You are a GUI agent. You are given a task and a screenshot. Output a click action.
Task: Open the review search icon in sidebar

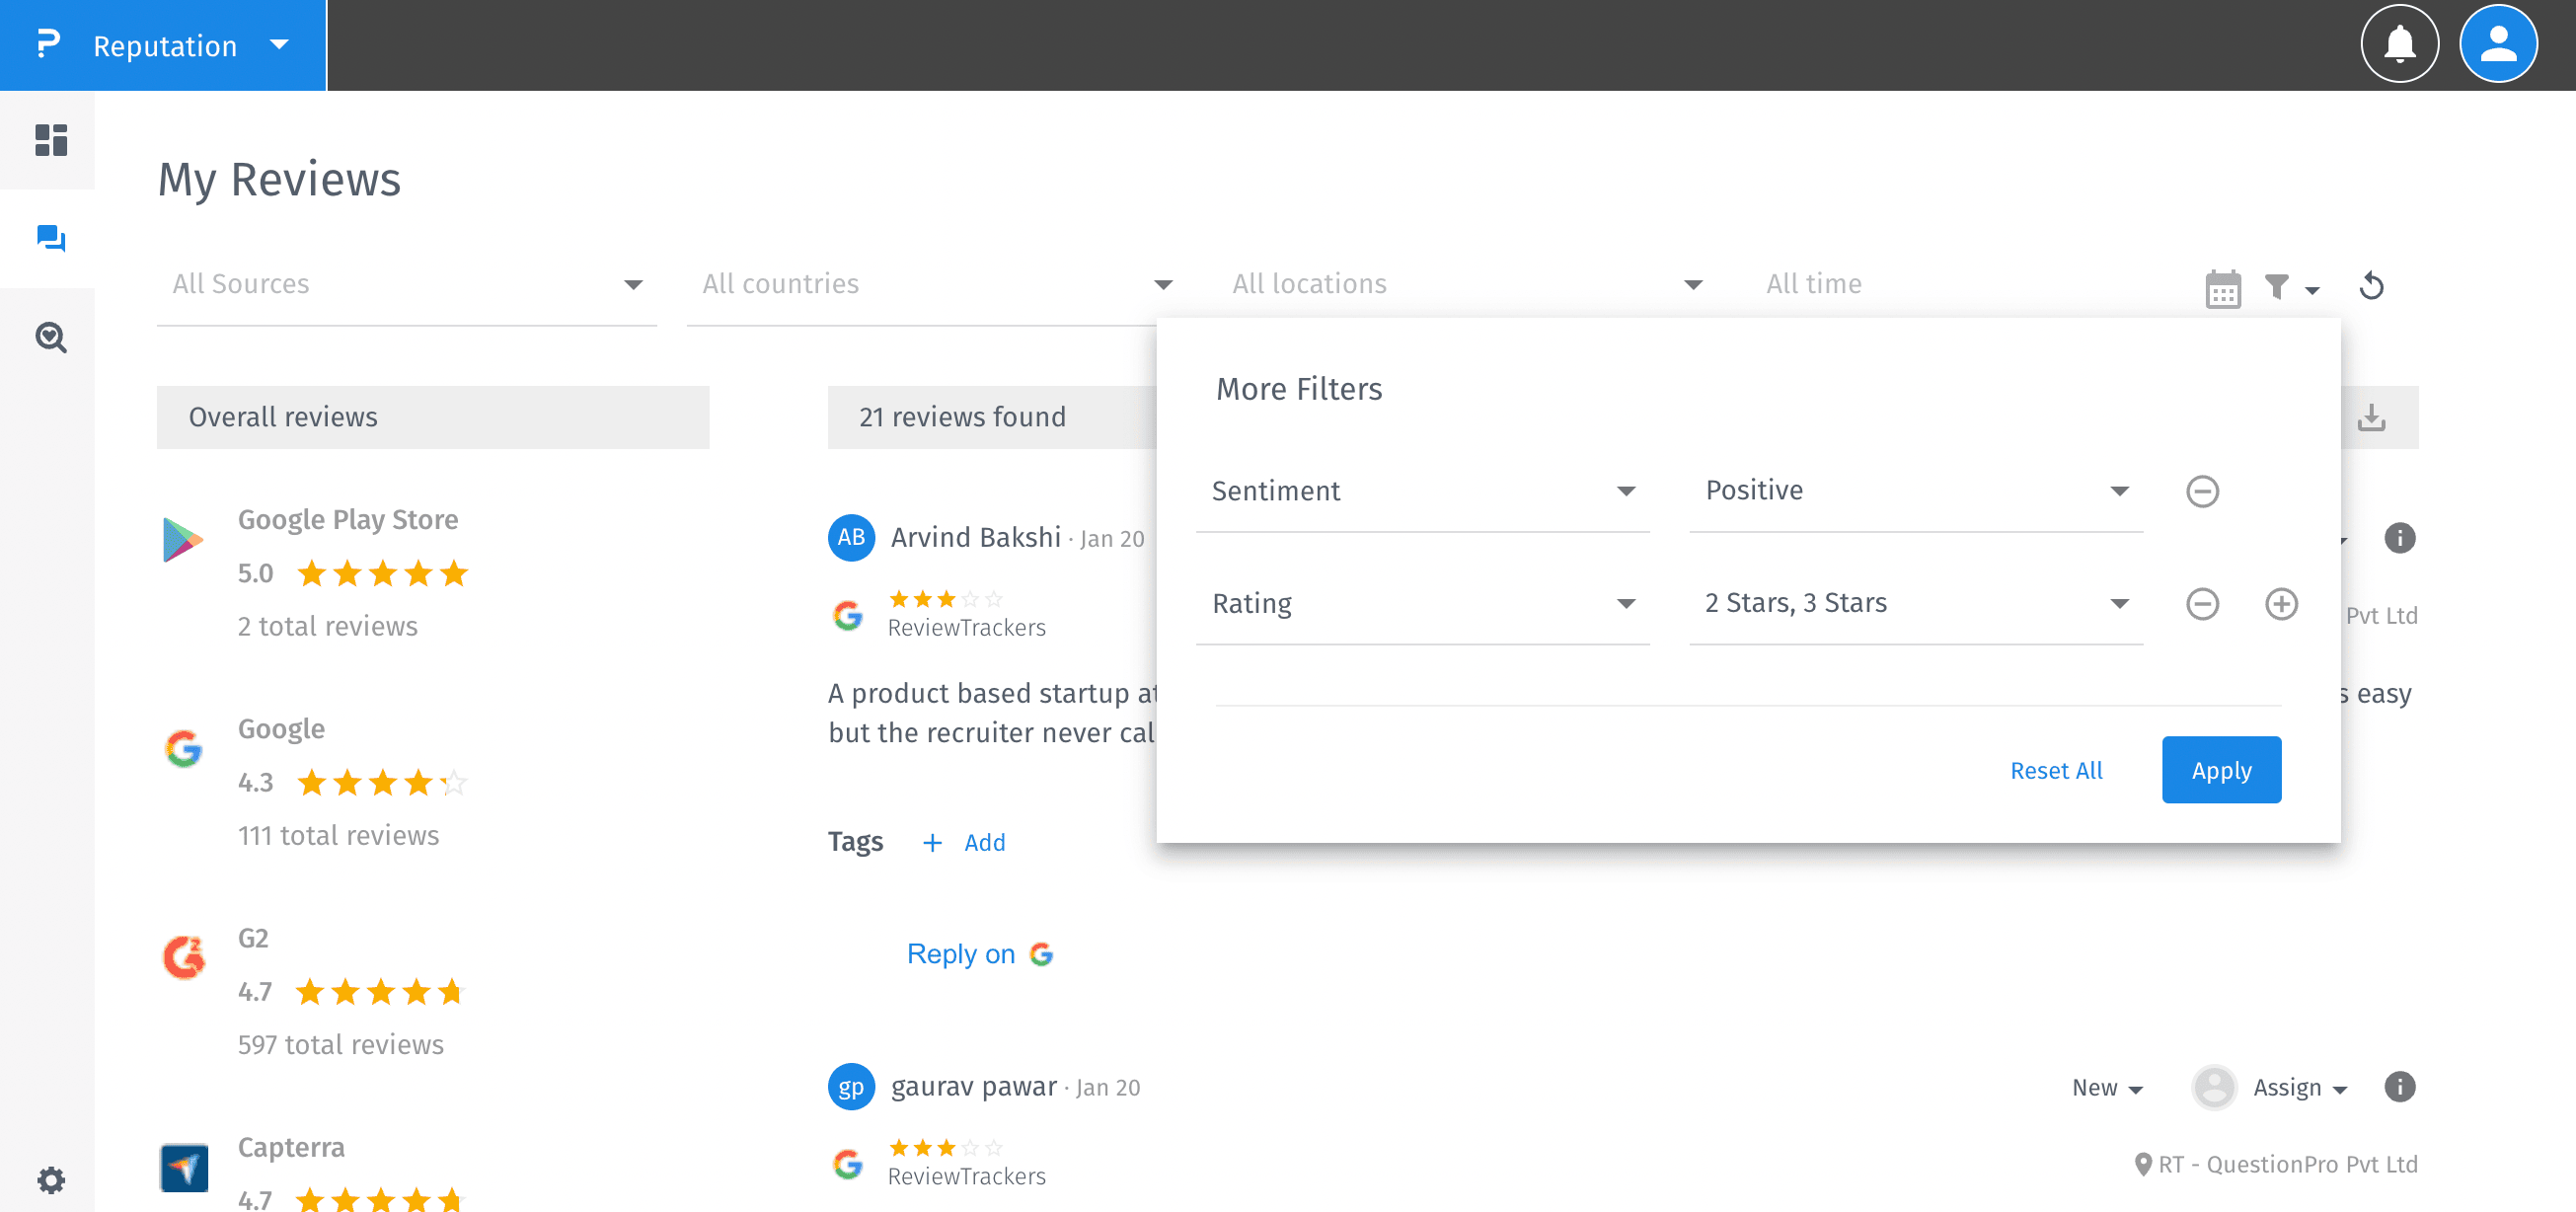[50, 337]
